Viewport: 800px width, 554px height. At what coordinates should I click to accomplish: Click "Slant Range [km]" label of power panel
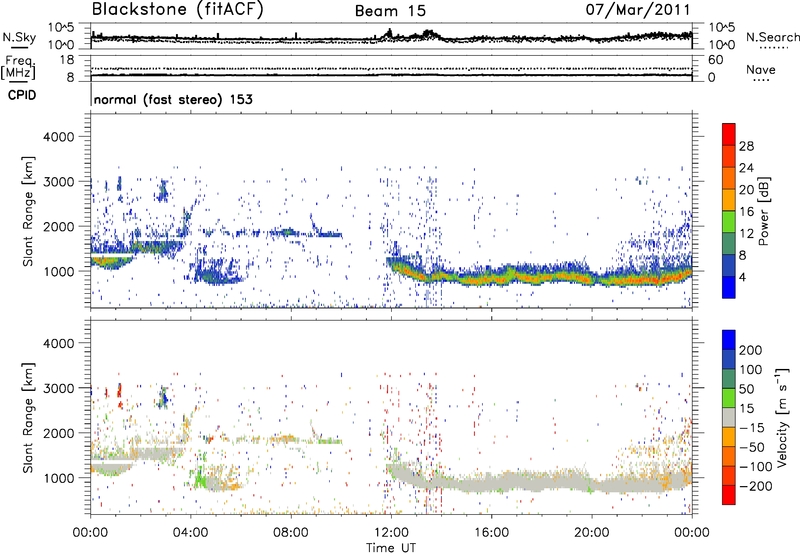[x=28, y=211]
